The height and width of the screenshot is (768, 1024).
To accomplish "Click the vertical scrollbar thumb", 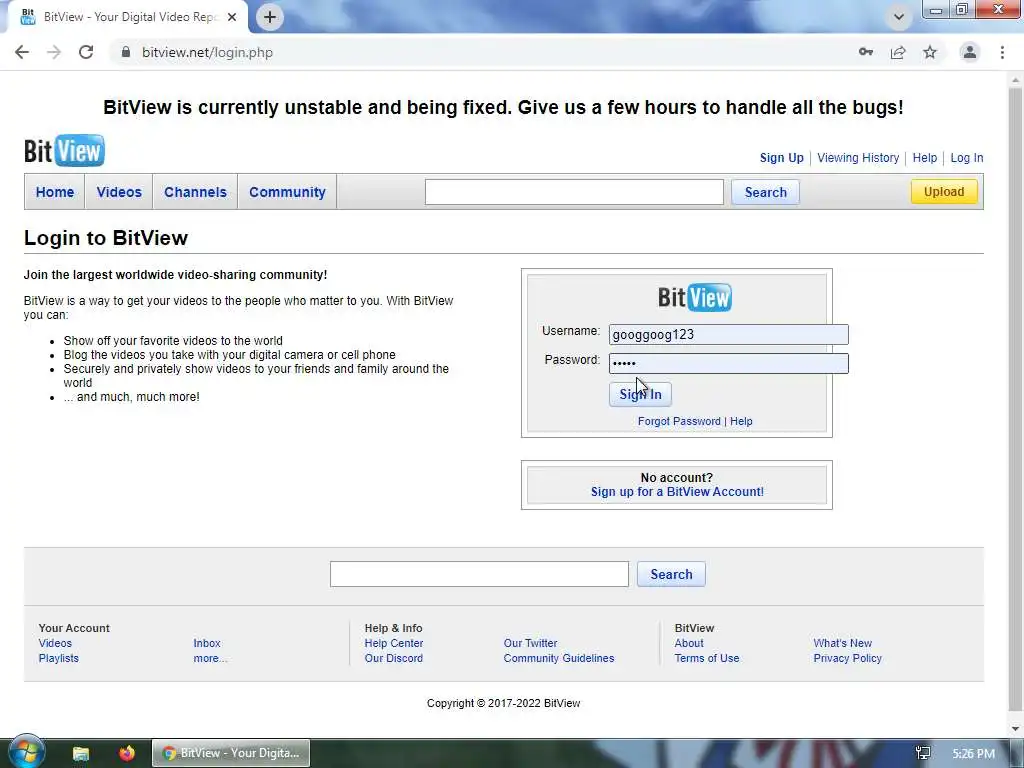I will 1016,398.
